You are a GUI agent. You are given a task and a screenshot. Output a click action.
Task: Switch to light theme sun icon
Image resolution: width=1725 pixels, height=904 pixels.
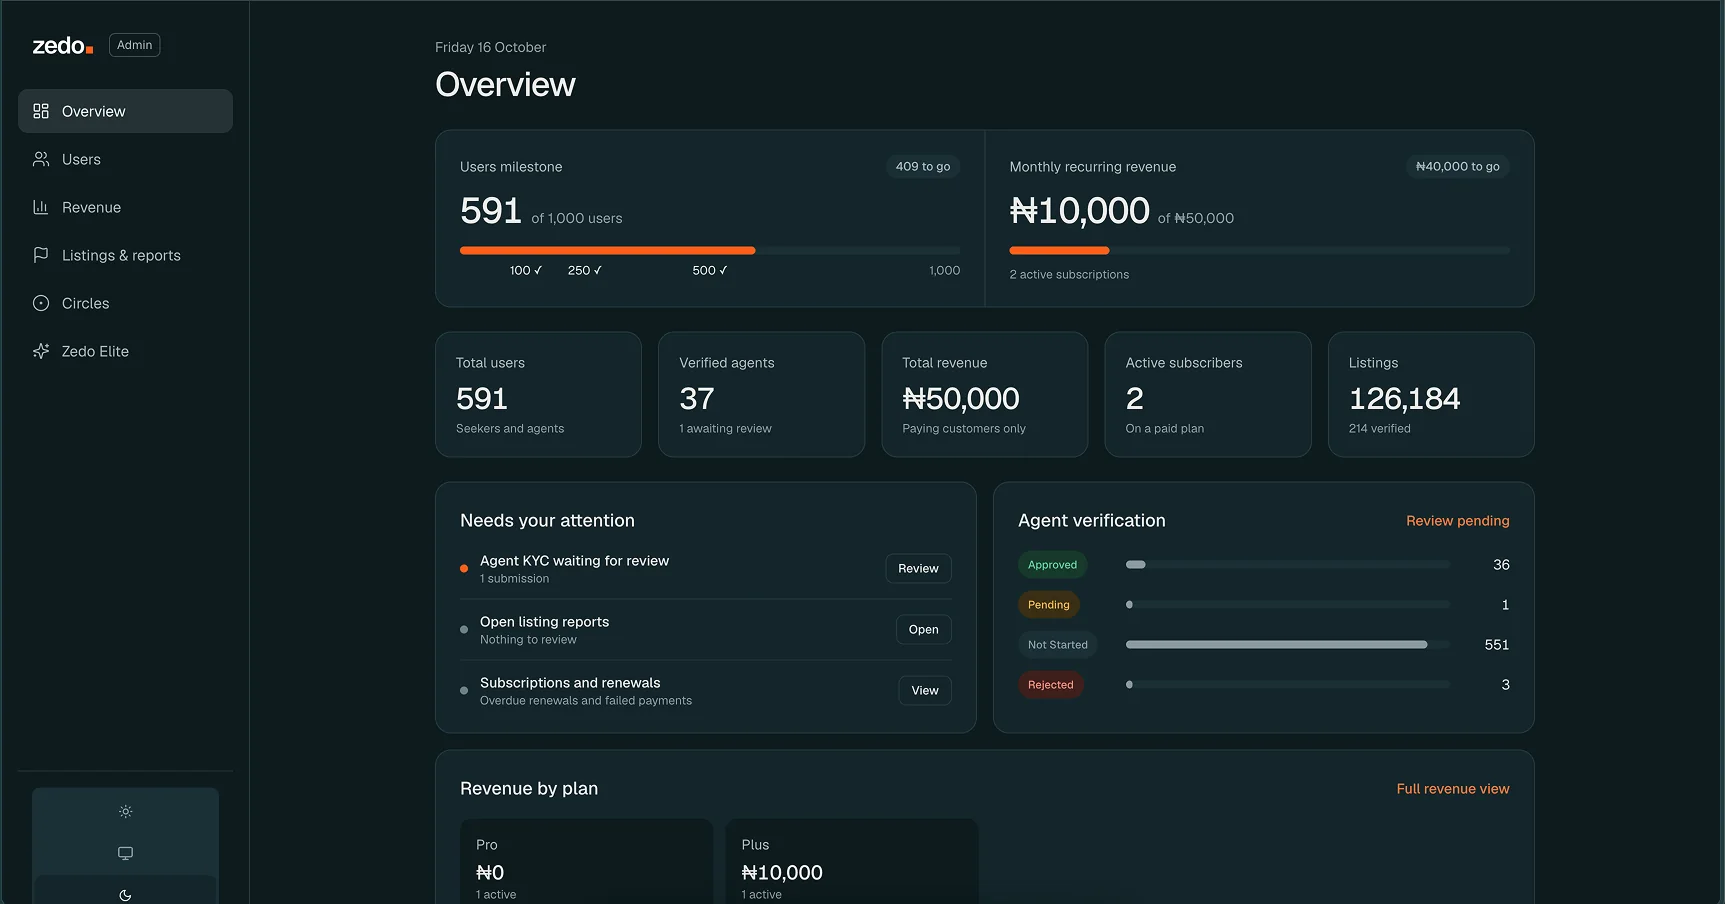[125, 811]
